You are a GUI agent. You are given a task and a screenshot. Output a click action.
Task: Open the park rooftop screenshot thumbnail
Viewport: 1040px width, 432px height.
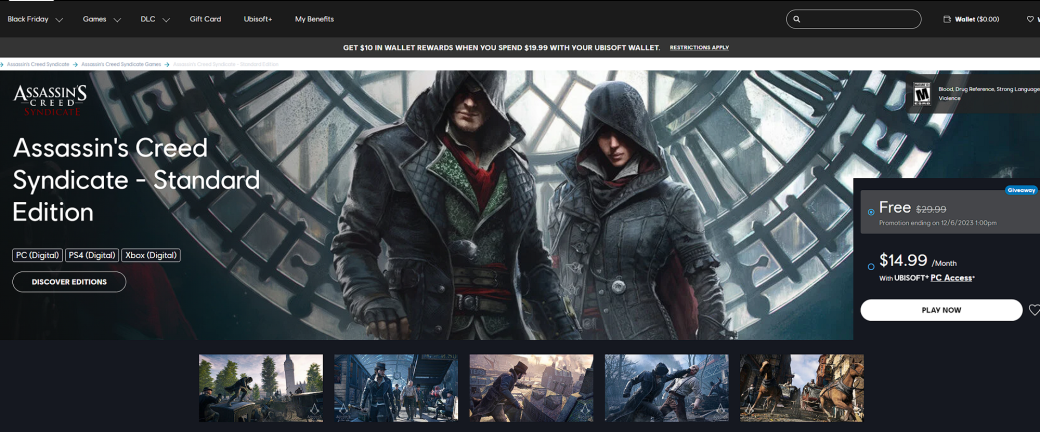pyautogui.click(x=261, y=388)
